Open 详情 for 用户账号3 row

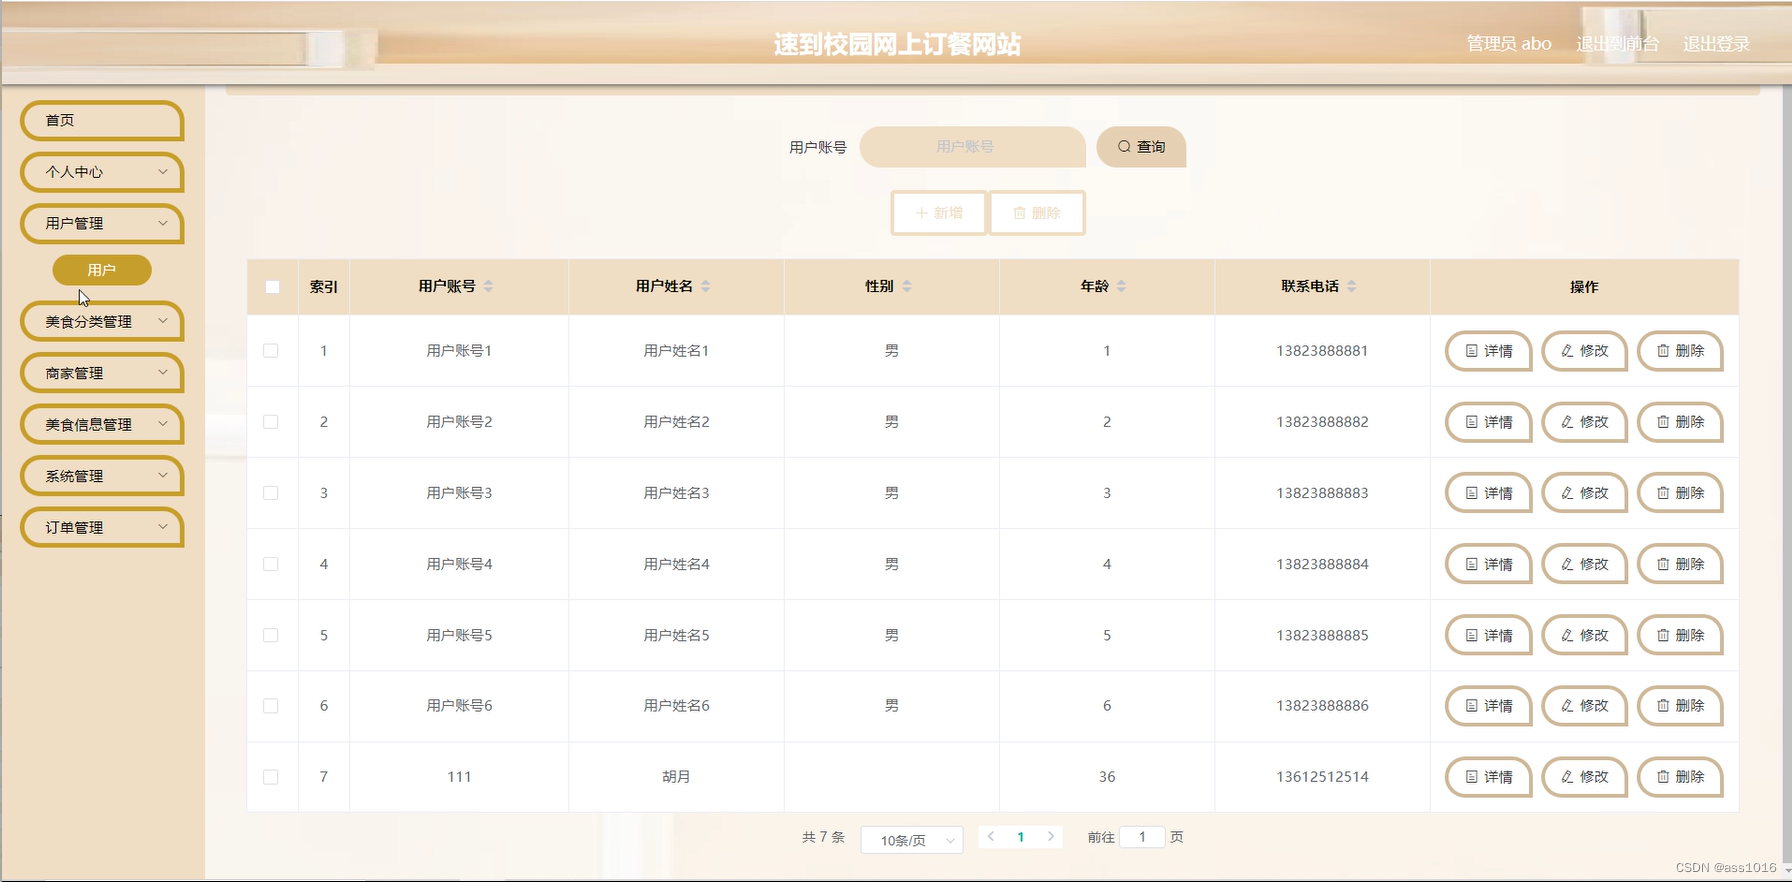pyautogui.click(x=1488, y=493)
